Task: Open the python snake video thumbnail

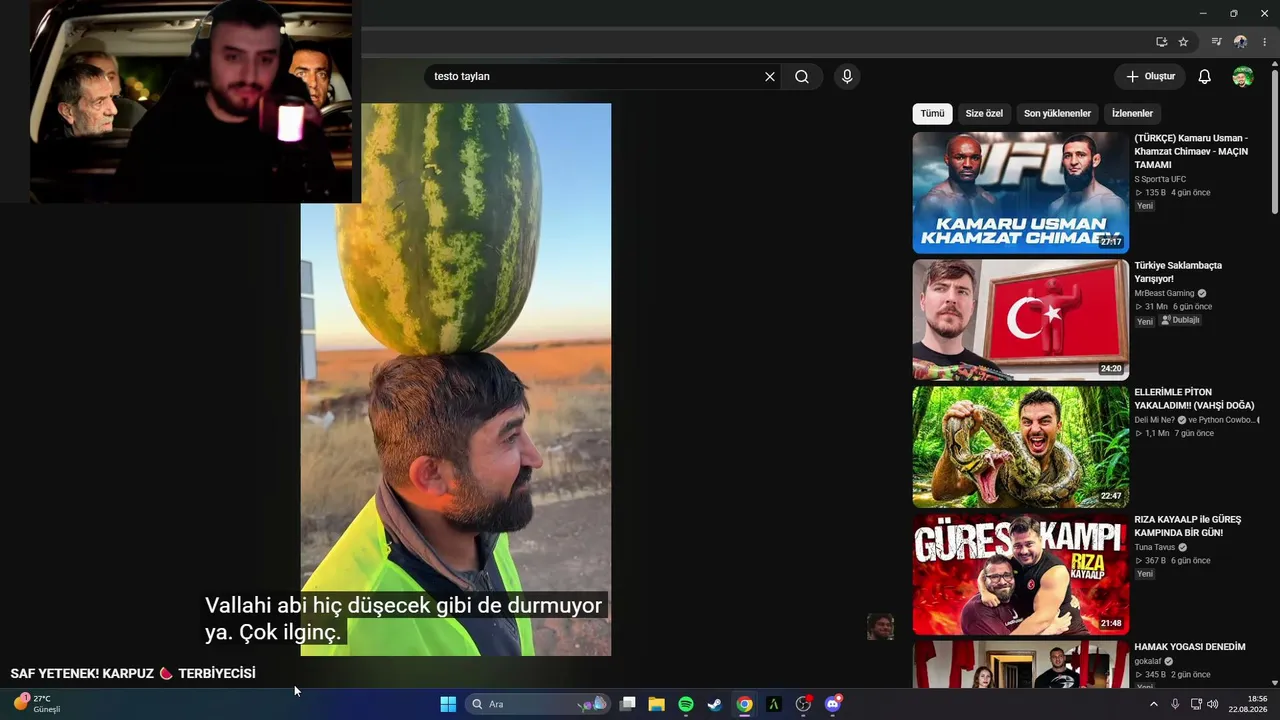Action: coord(1020,447)
